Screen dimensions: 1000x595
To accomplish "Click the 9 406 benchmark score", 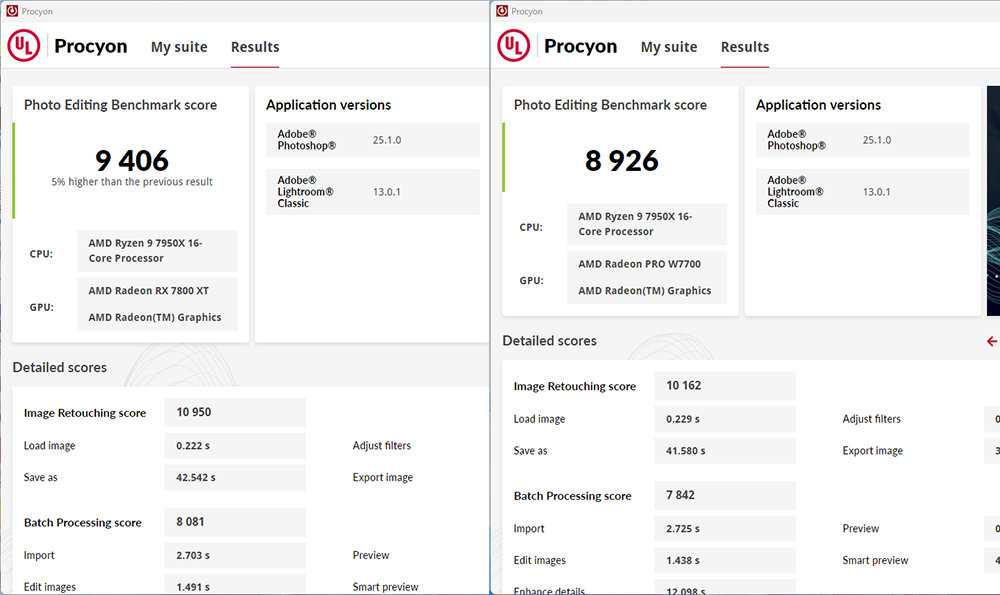I will 132,160.
